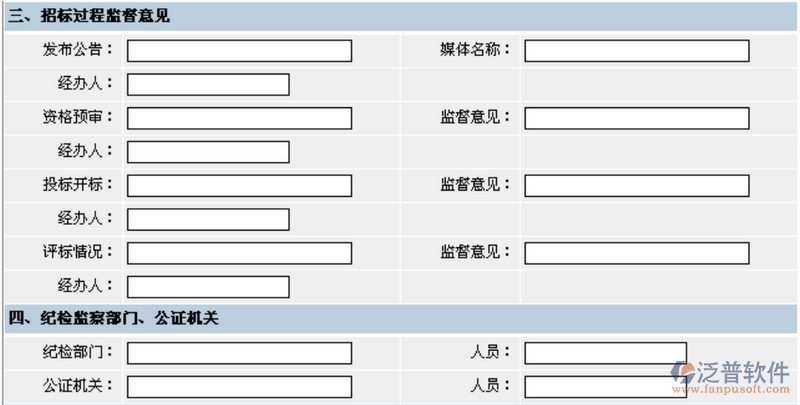Click the 经办人 field below 资格预审
Viewport: 800px width, 405px height.
coord(208,152)
